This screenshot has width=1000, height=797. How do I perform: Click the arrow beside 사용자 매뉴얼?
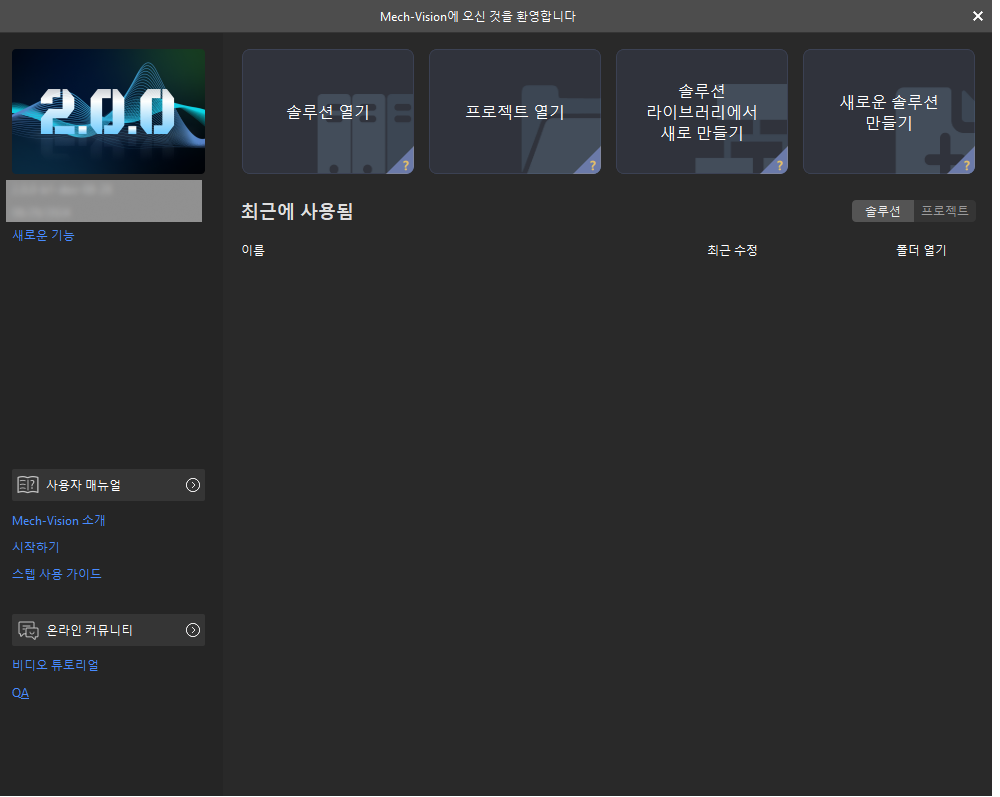click(x=193, y=485)
